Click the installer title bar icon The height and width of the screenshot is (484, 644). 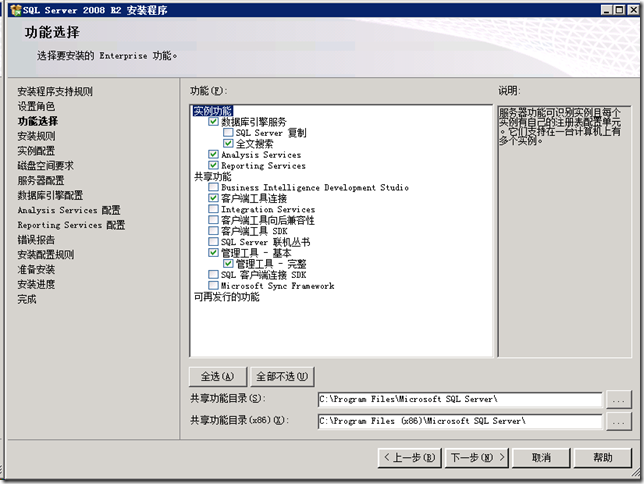[15, 10]
